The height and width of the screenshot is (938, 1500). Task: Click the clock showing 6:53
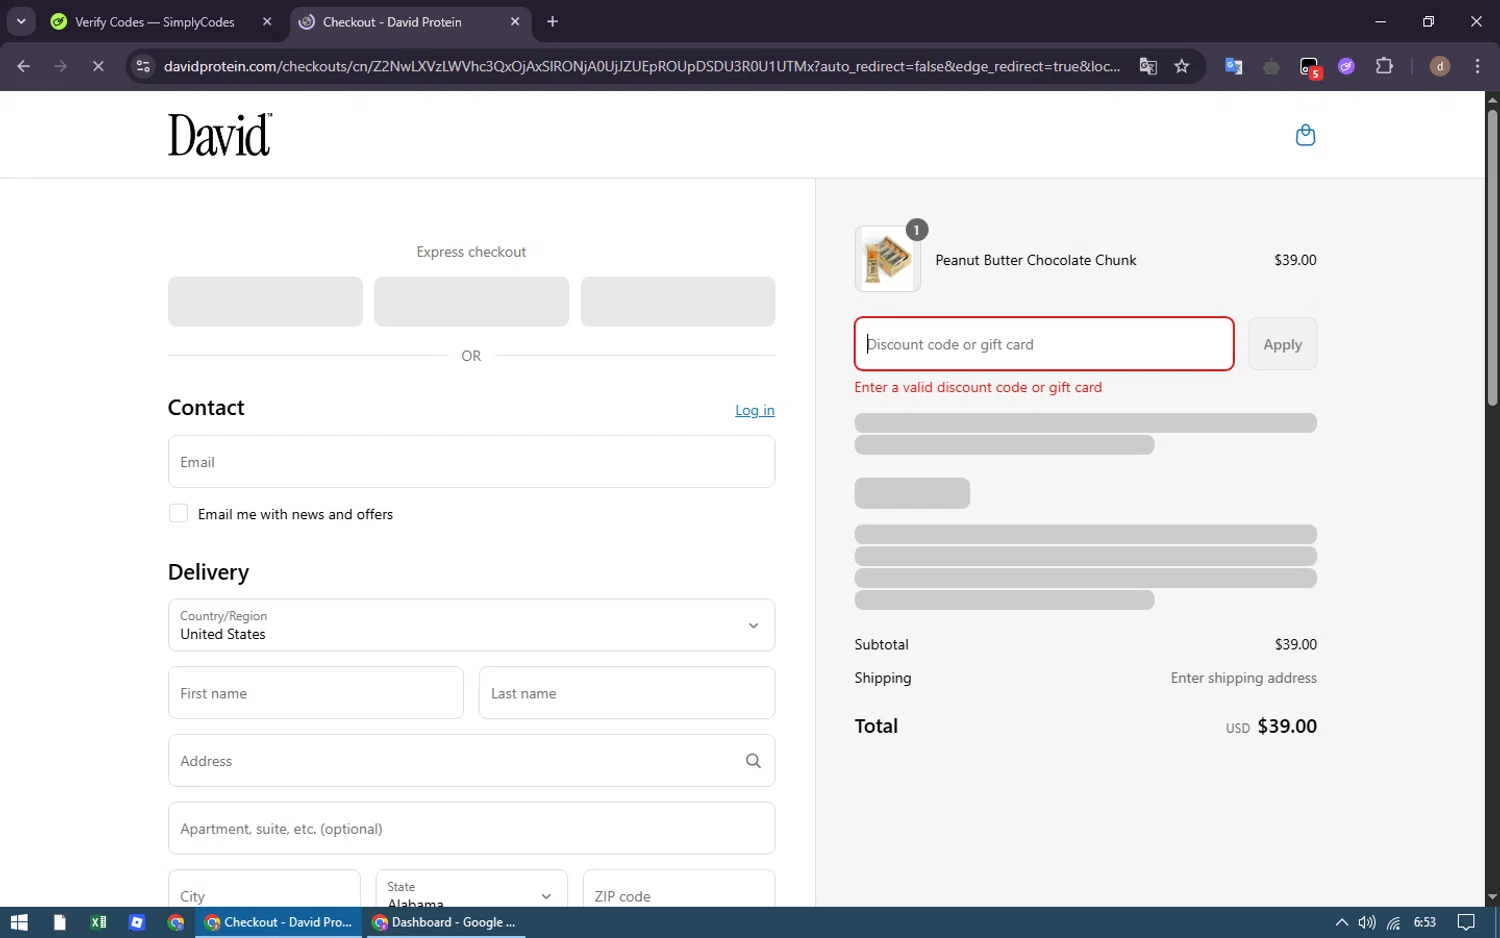[x=1424, y=922]
